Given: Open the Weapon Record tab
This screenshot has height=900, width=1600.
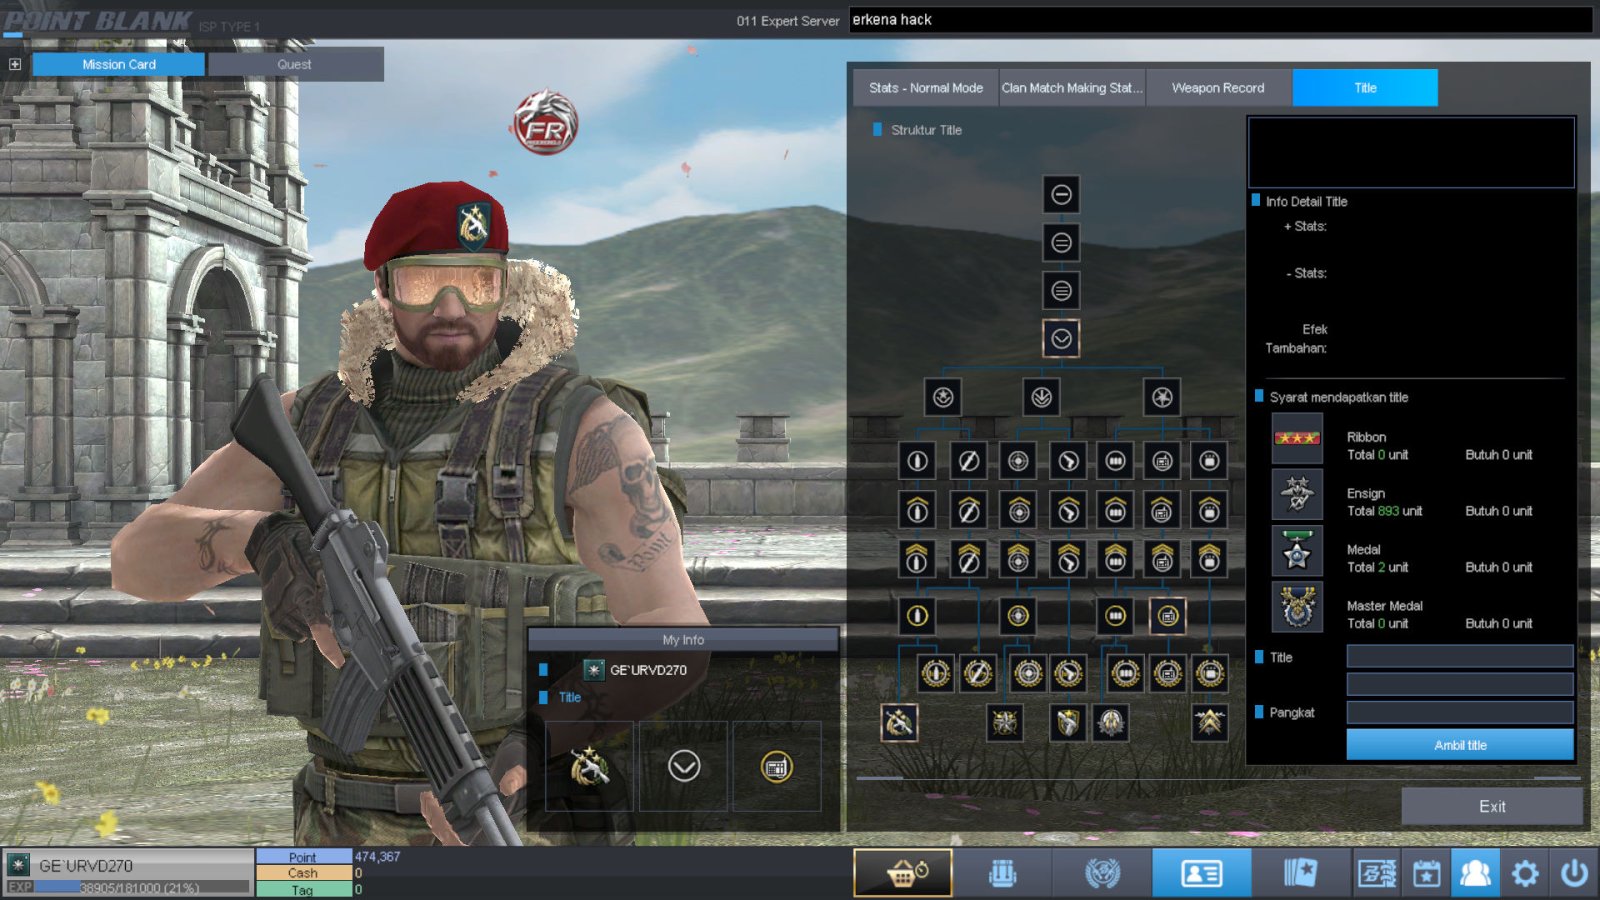Looking at the screenshot, I should point(1218,88).
